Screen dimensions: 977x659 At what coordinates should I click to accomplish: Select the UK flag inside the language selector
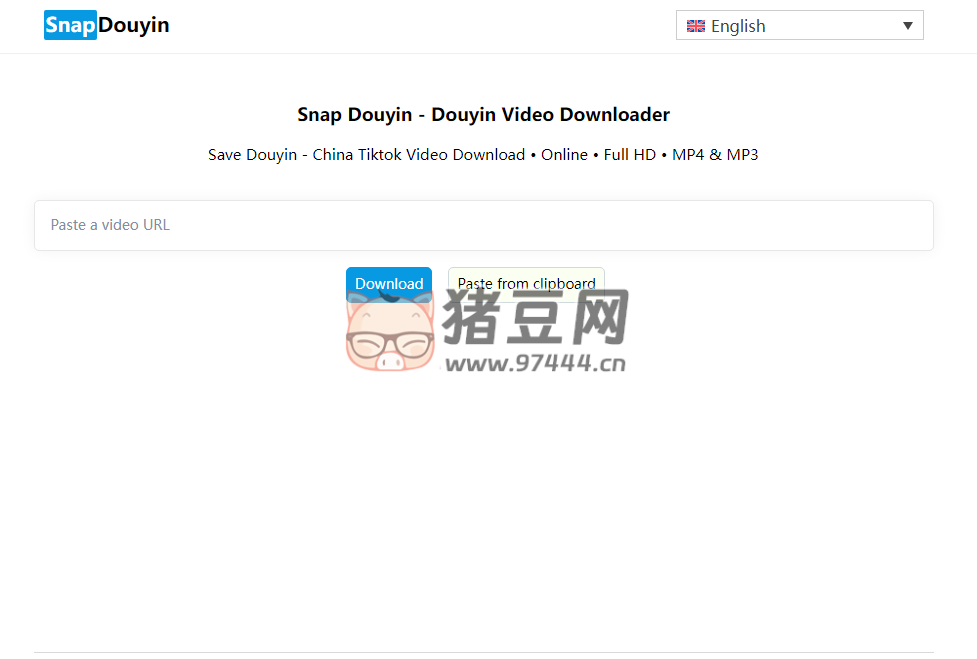(695, 26)
